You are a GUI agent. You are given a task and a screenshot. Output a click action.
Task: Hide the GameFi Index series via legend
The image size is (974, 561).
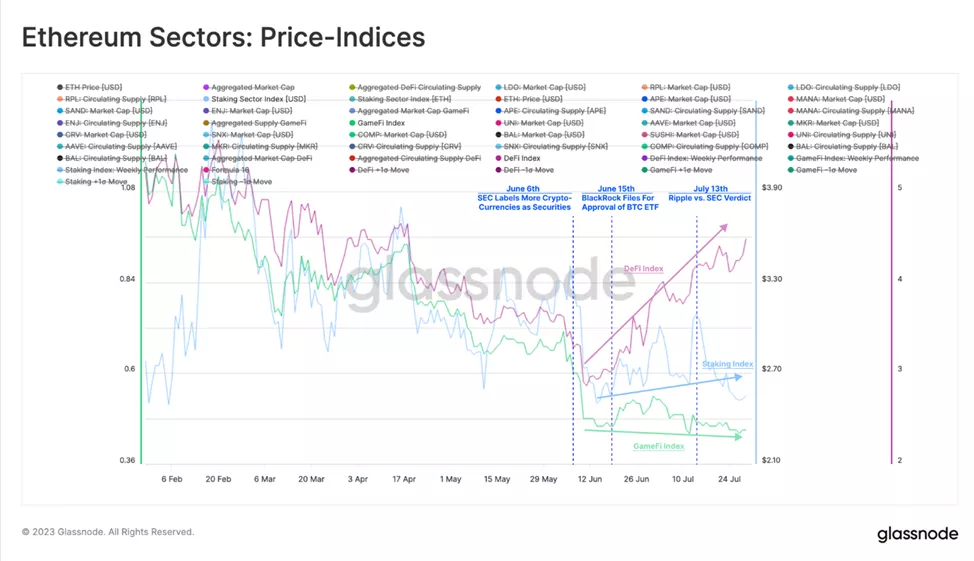(381, 123)
